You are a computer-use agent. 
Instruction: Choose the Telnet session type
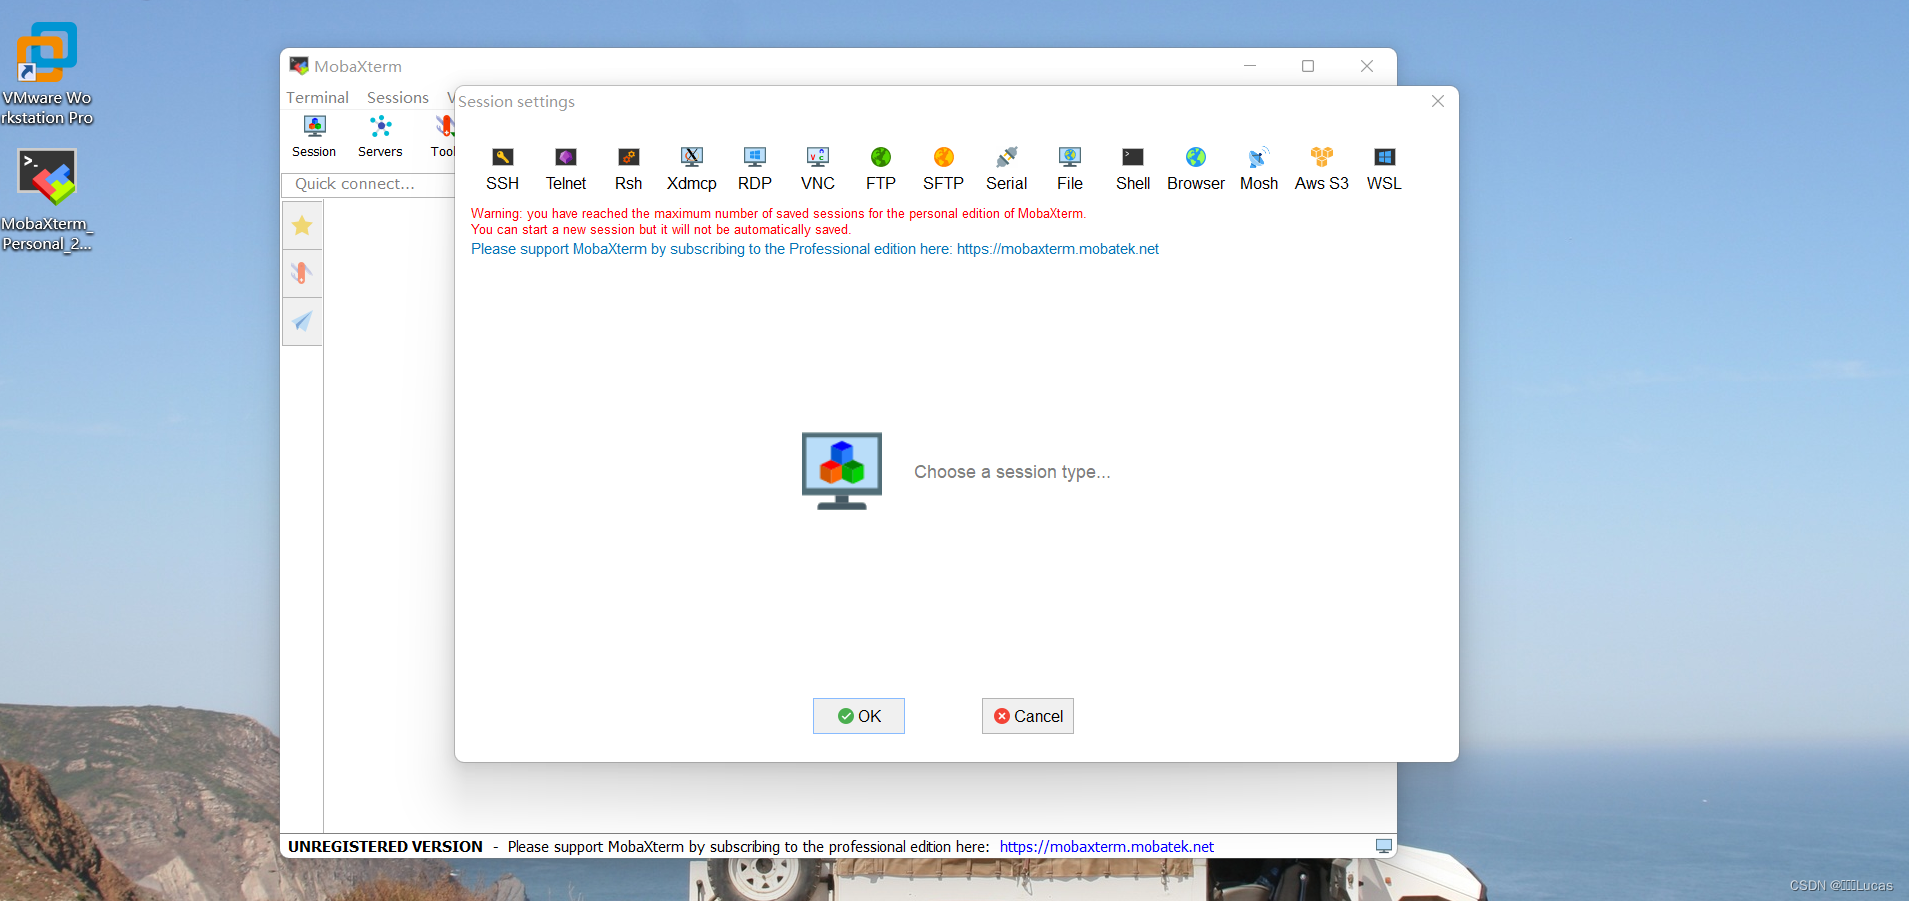click(566, 169)
